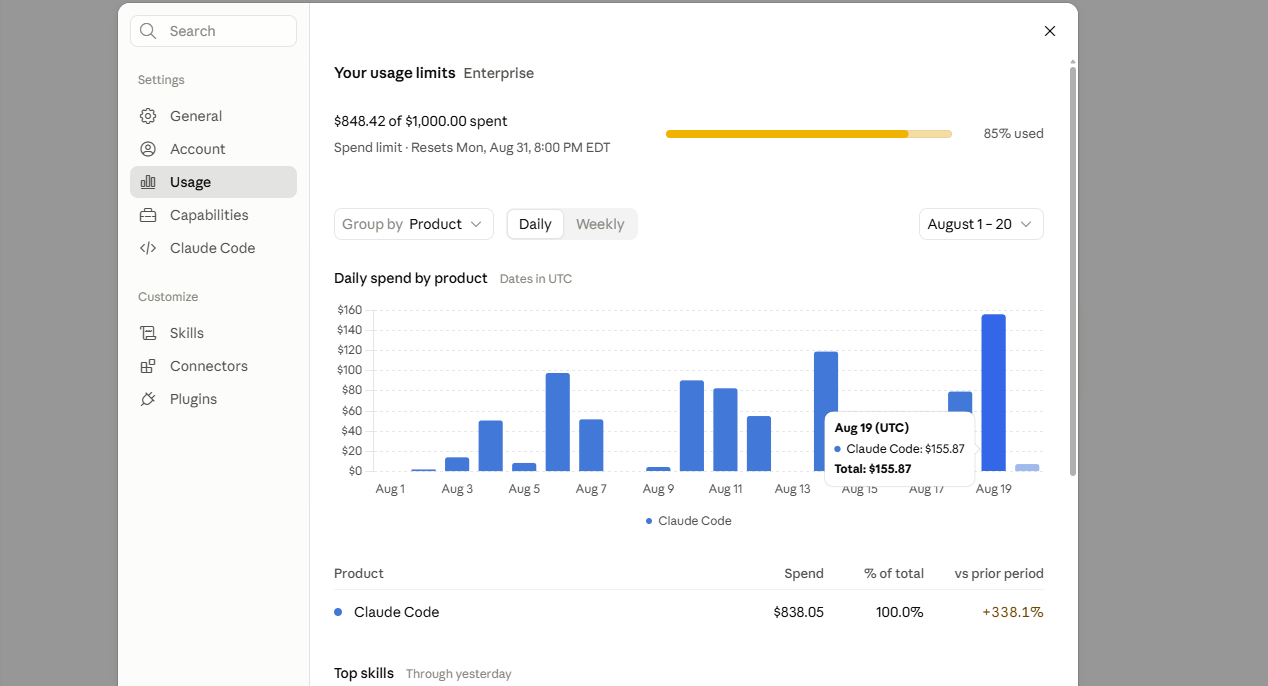Image resolution: width=1268 pixels, height=686 pixels.
Task: Click the 85% used label
Action: point(1013,133)
